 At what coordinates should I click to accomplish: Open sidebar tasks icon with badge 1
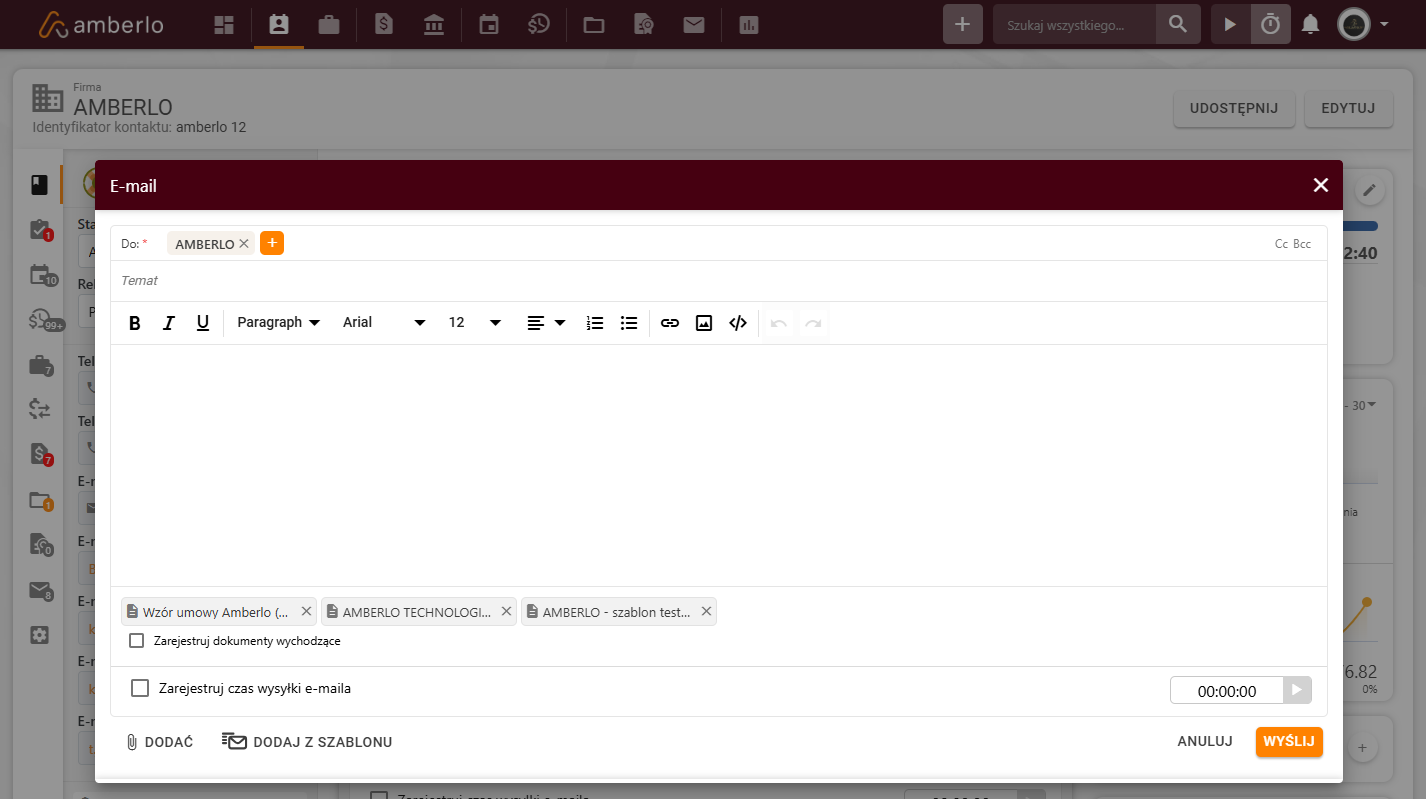coord(40,231)
